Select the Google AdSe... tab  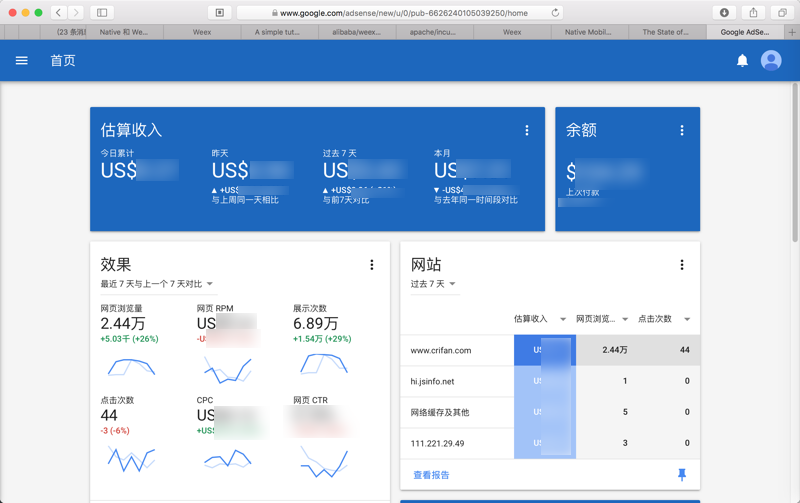tap(745, 32)
